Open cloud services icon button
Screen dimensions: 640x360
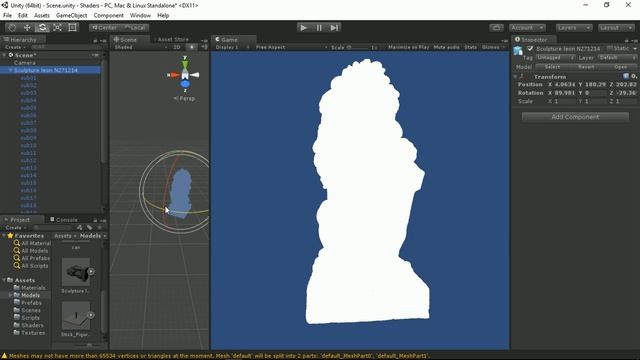(x=496, y=28)
